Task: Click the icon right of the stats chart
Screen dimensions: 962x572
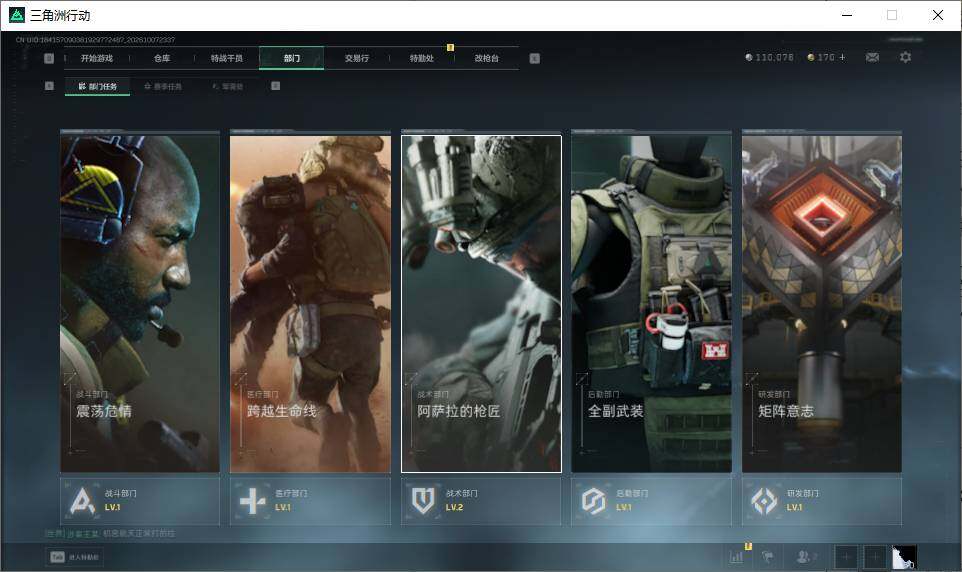Action: coord(768,557)
